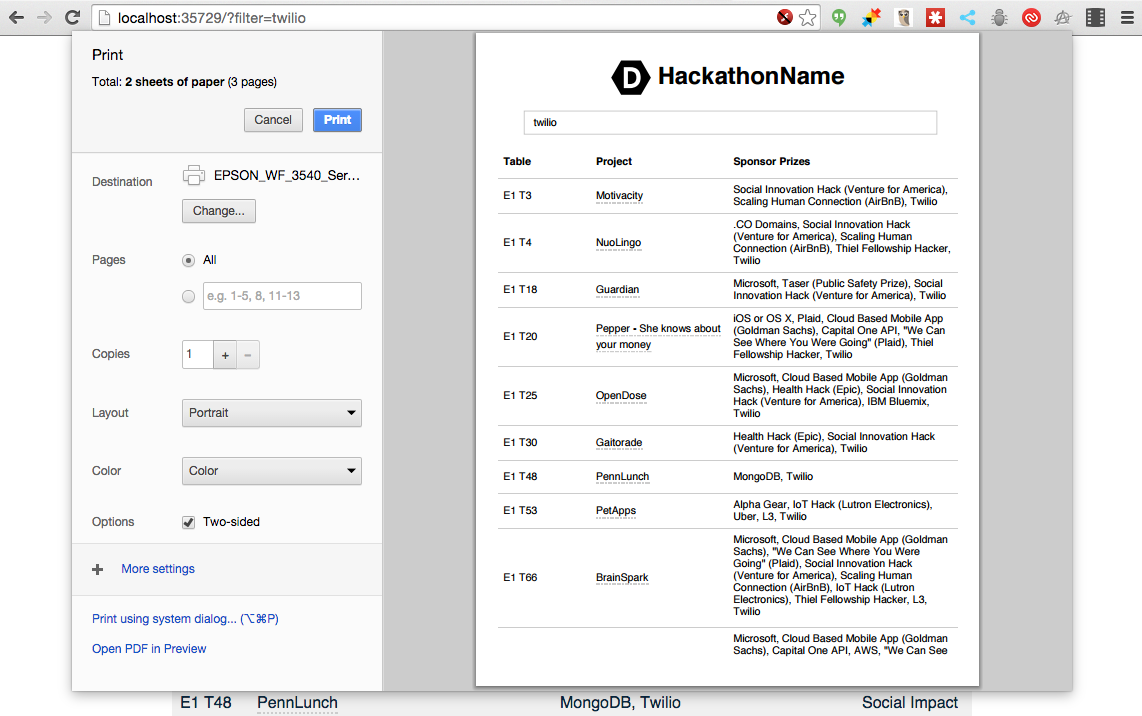
Task: Click the twilio filter box in preview
Action: point(730,122)
